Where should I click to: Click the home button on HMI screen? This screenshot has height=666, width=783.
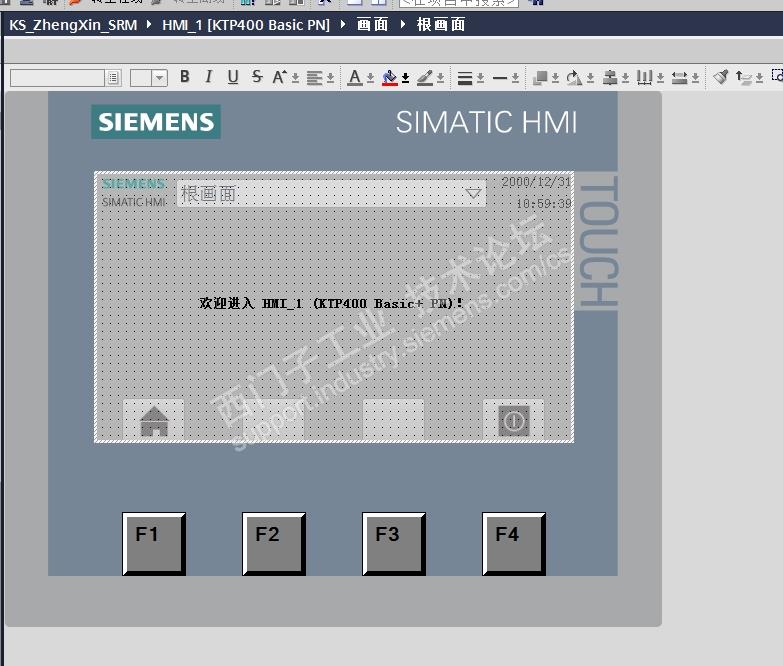pyautogui.click(x=154, y=420)
